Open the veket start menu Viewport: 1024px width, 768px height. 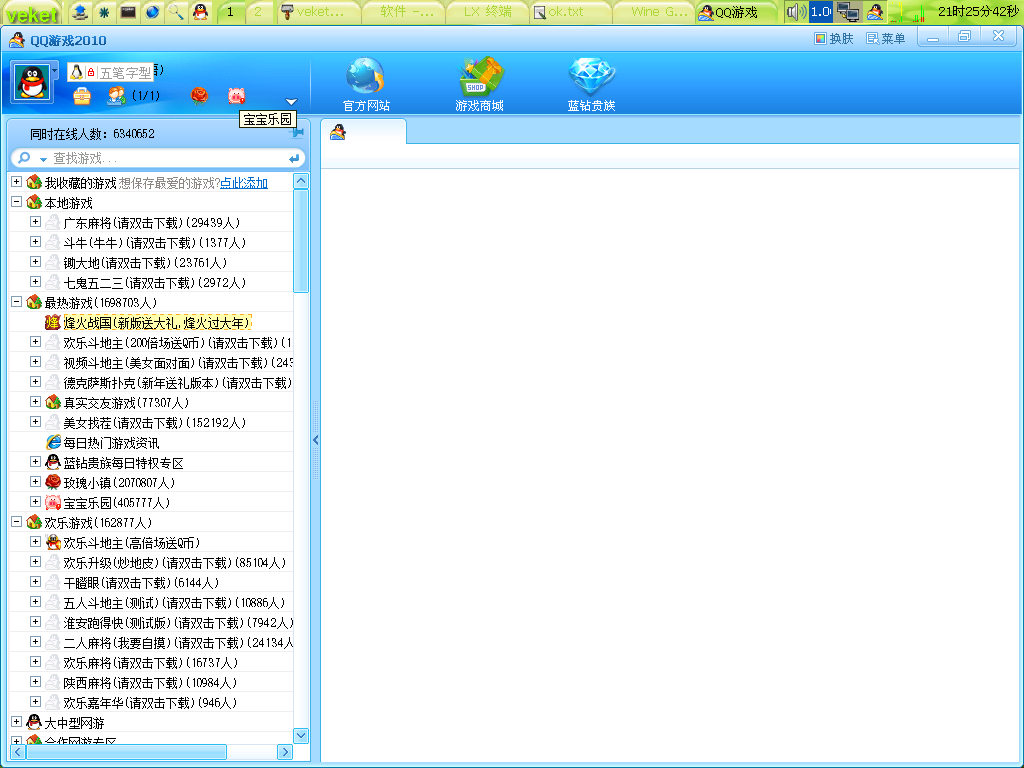coord(31,12)
